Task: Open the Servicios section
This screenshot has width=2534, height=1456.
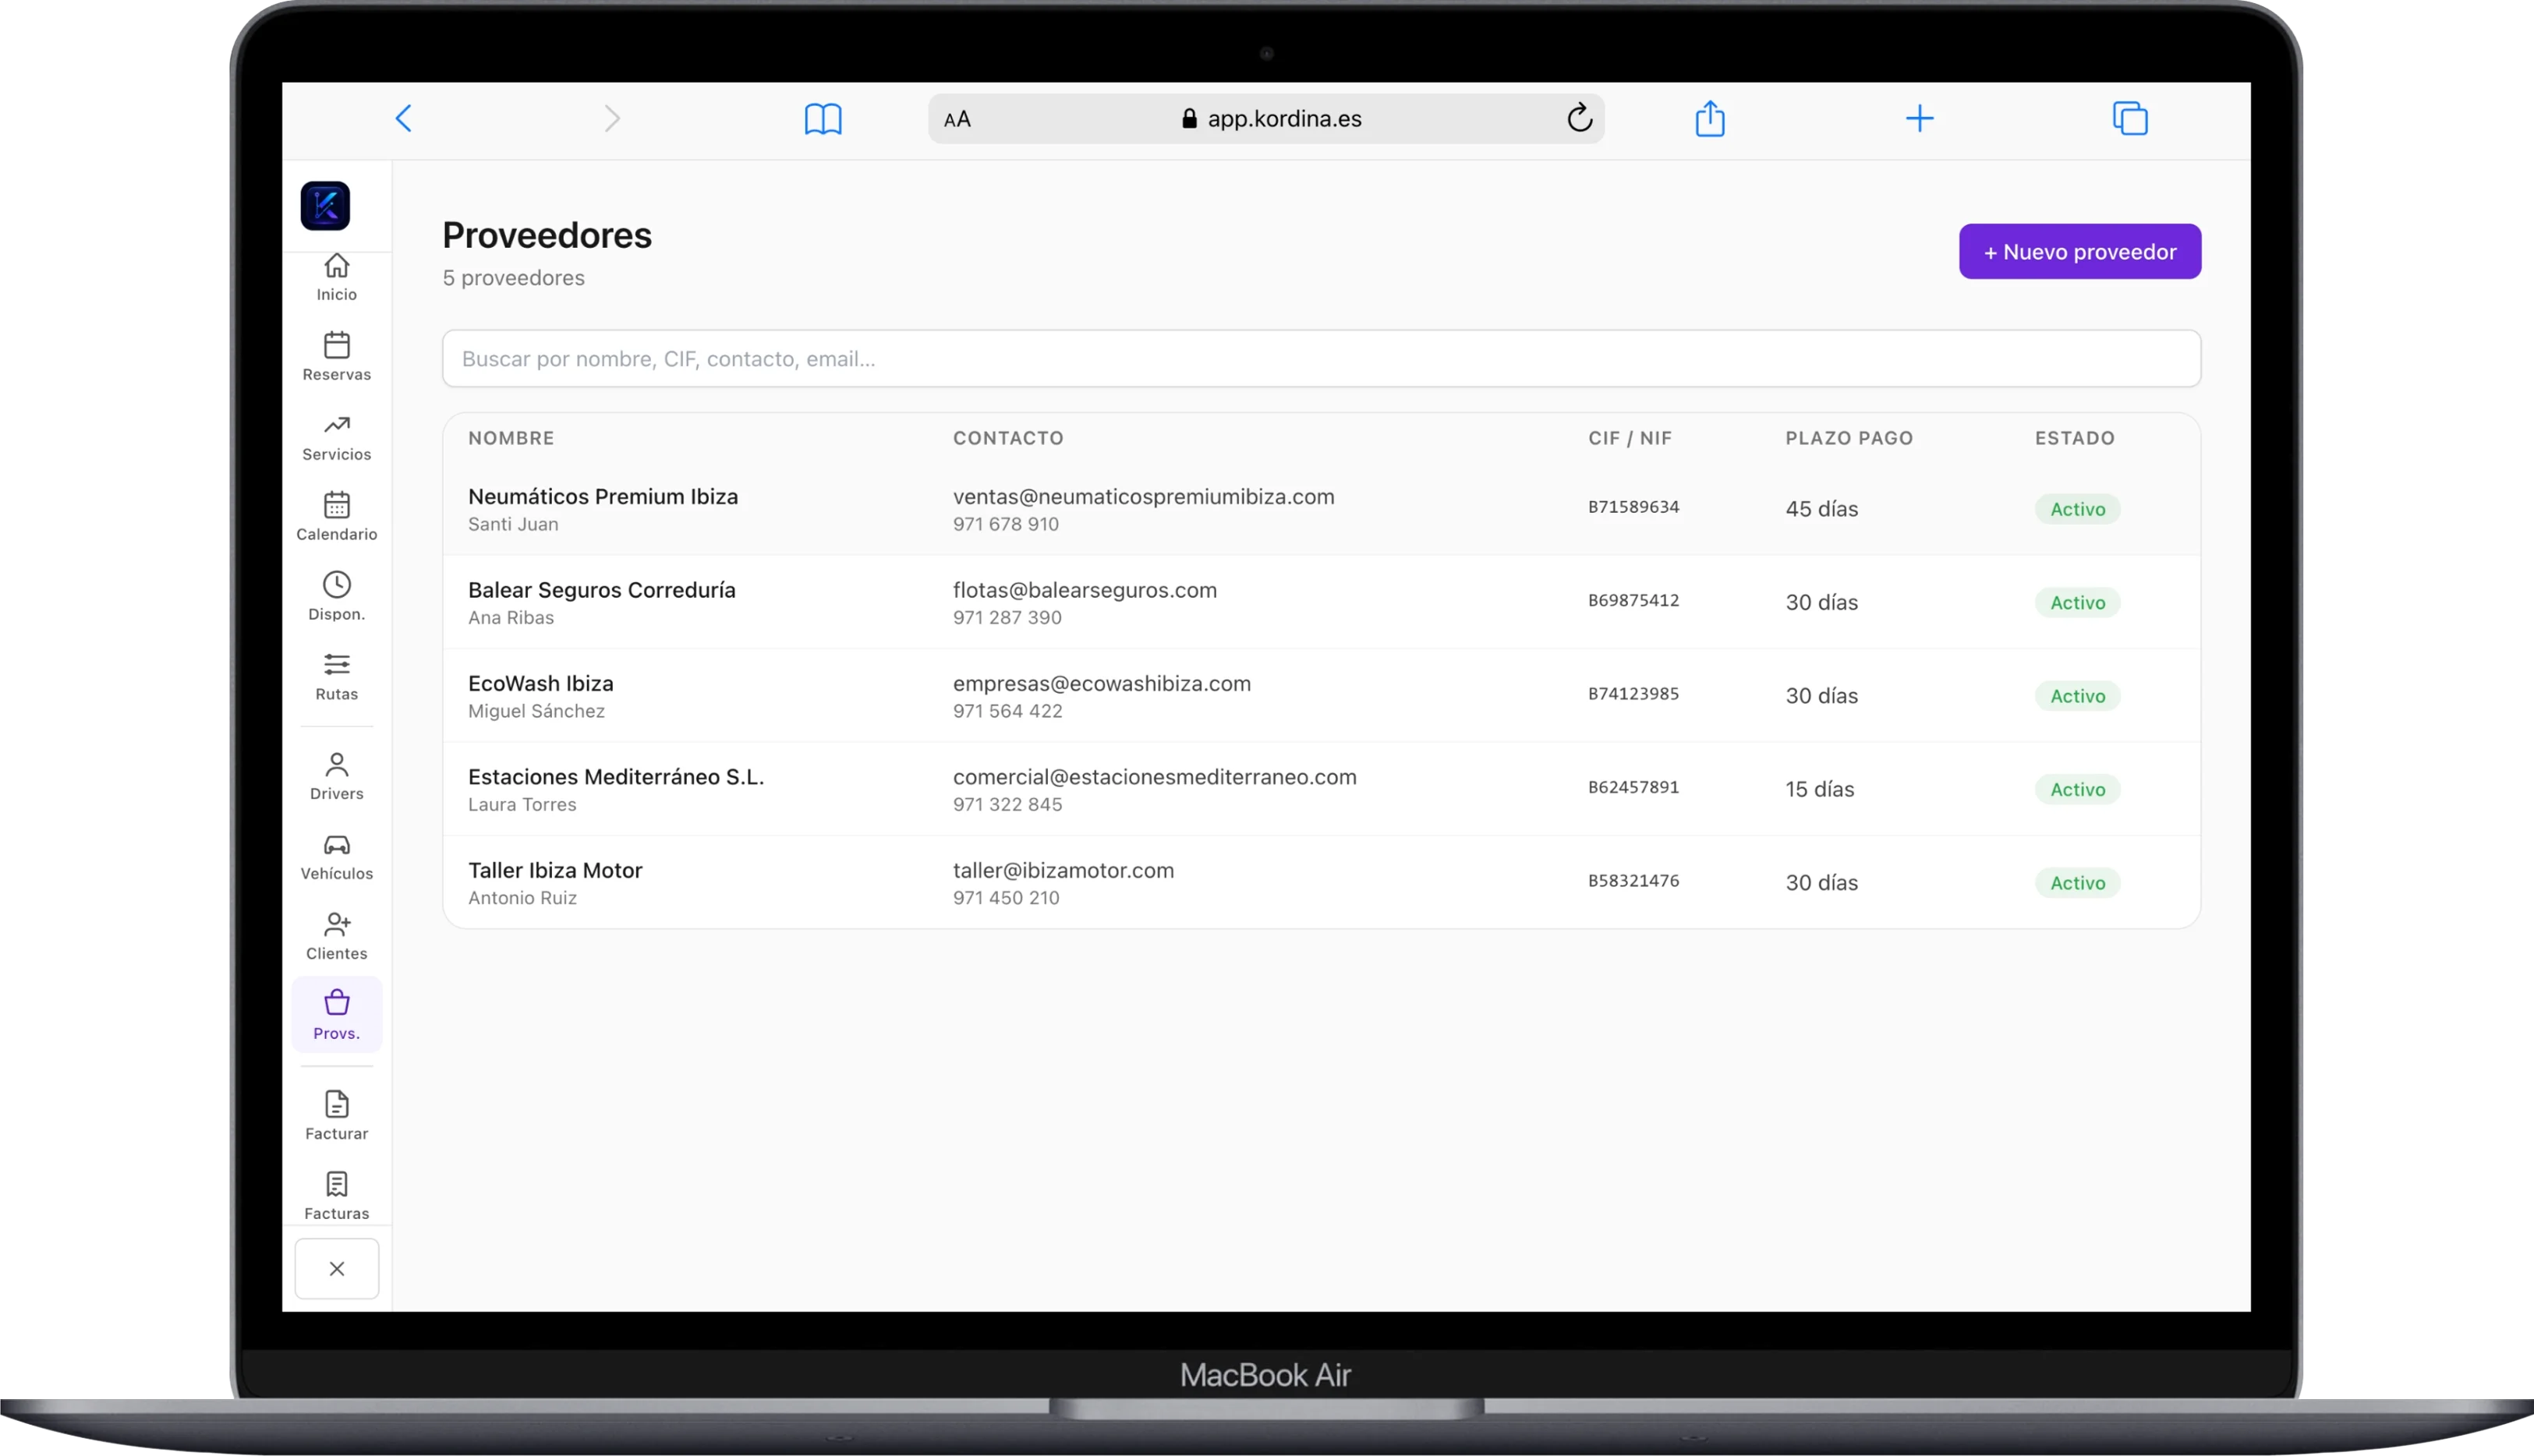Action: coord(337,437)
